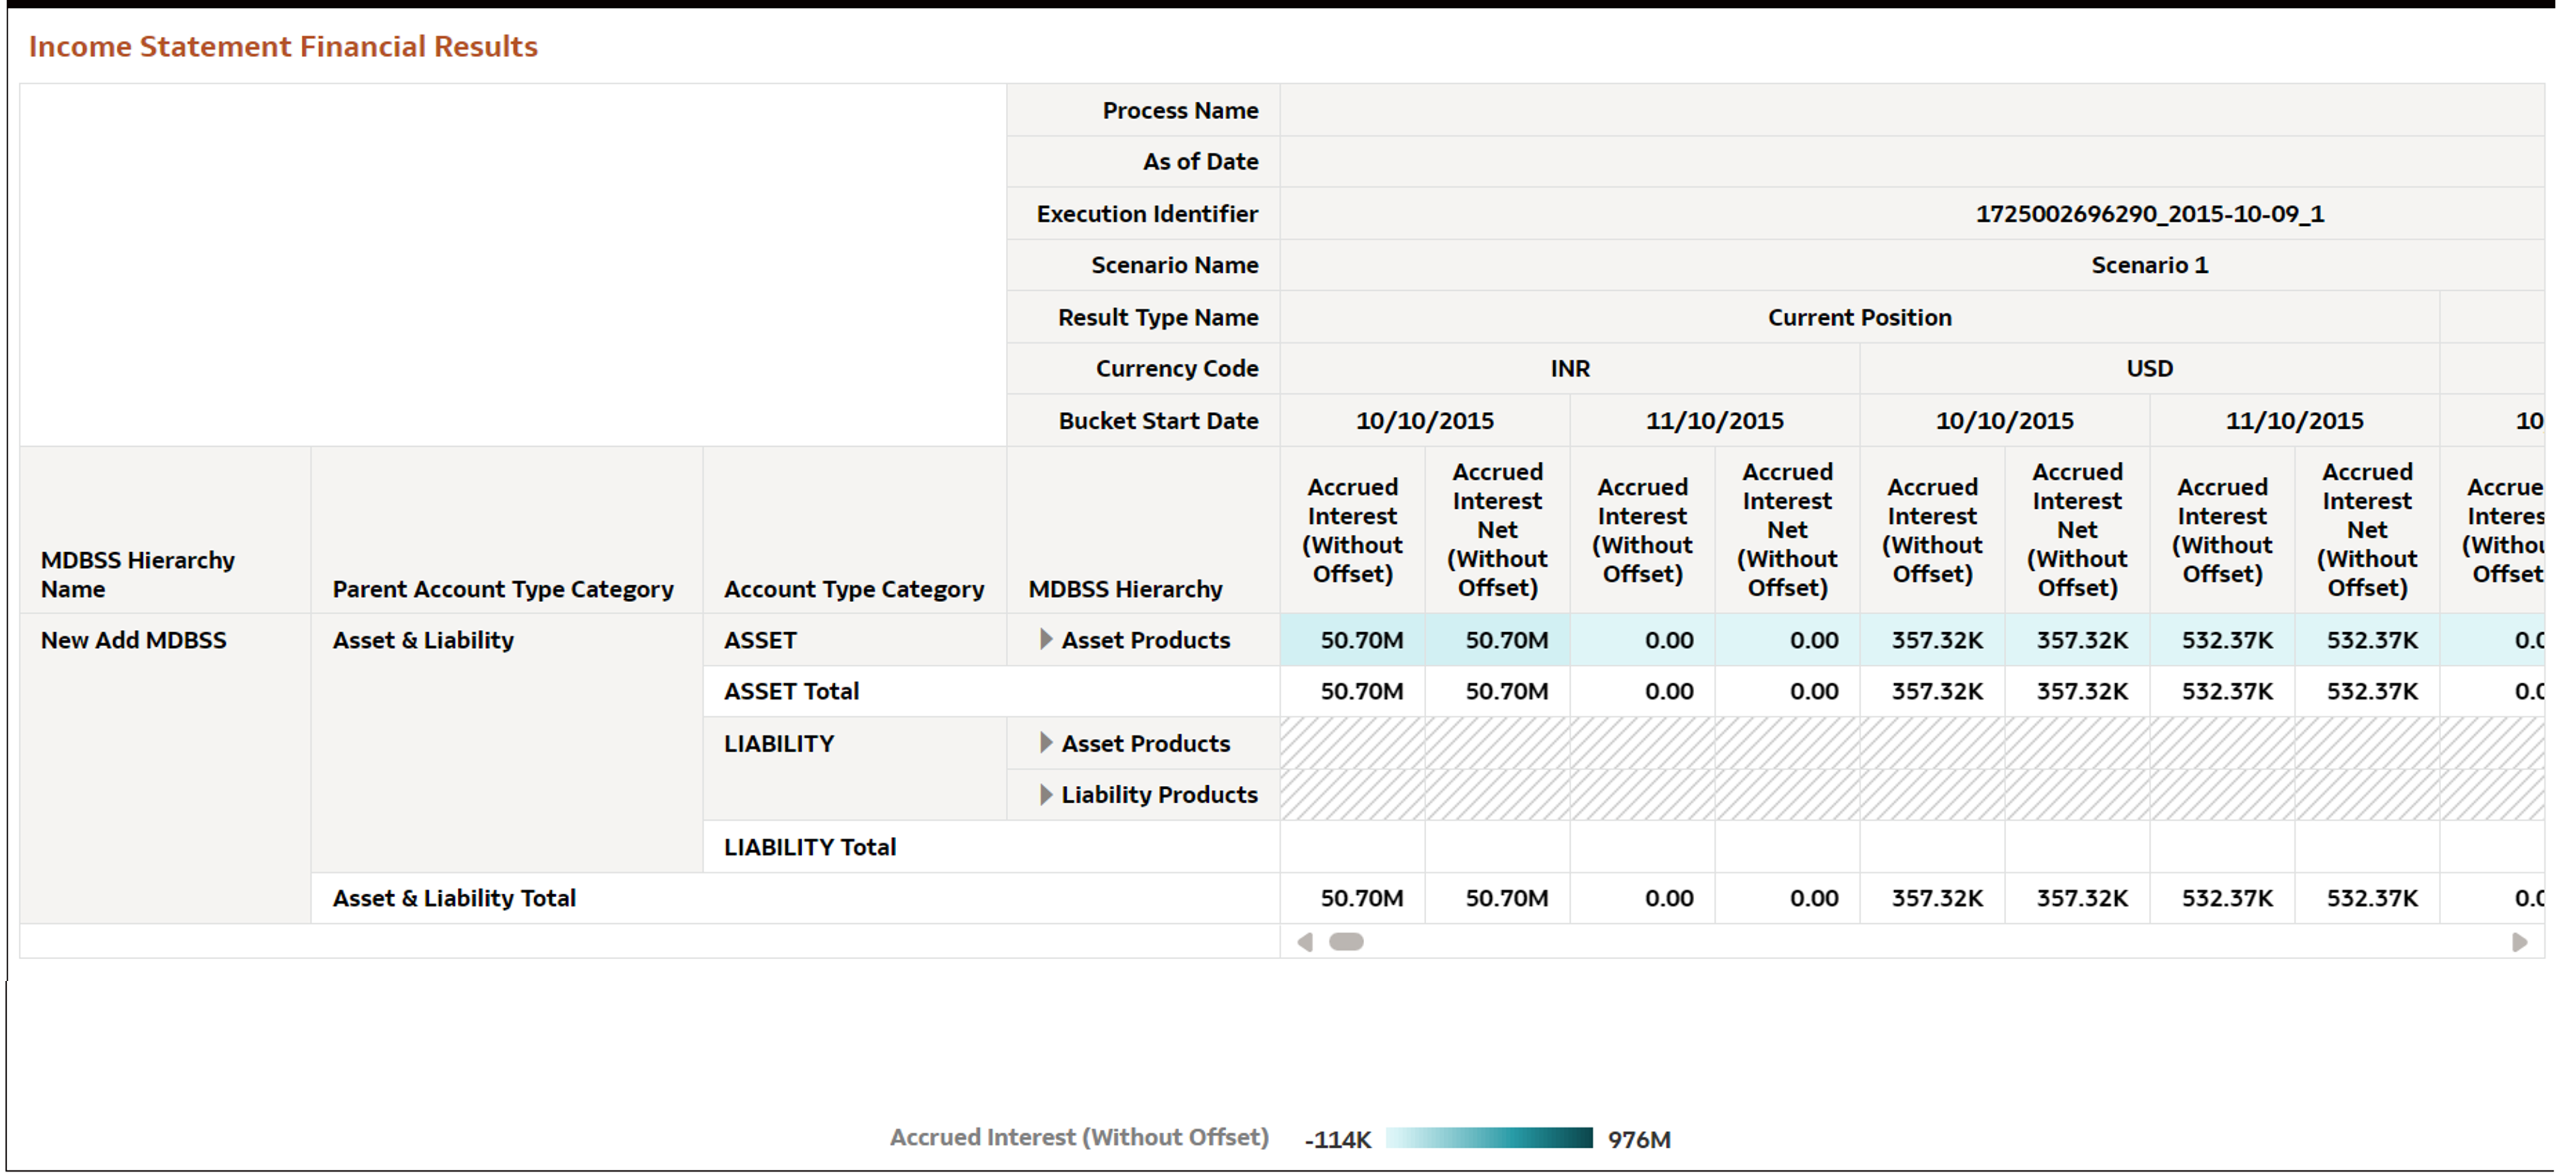Viewport: 2576px width, 1173px height.
Task: Click the 976M legend maximum value
Action: (x=1639, y=1139)
